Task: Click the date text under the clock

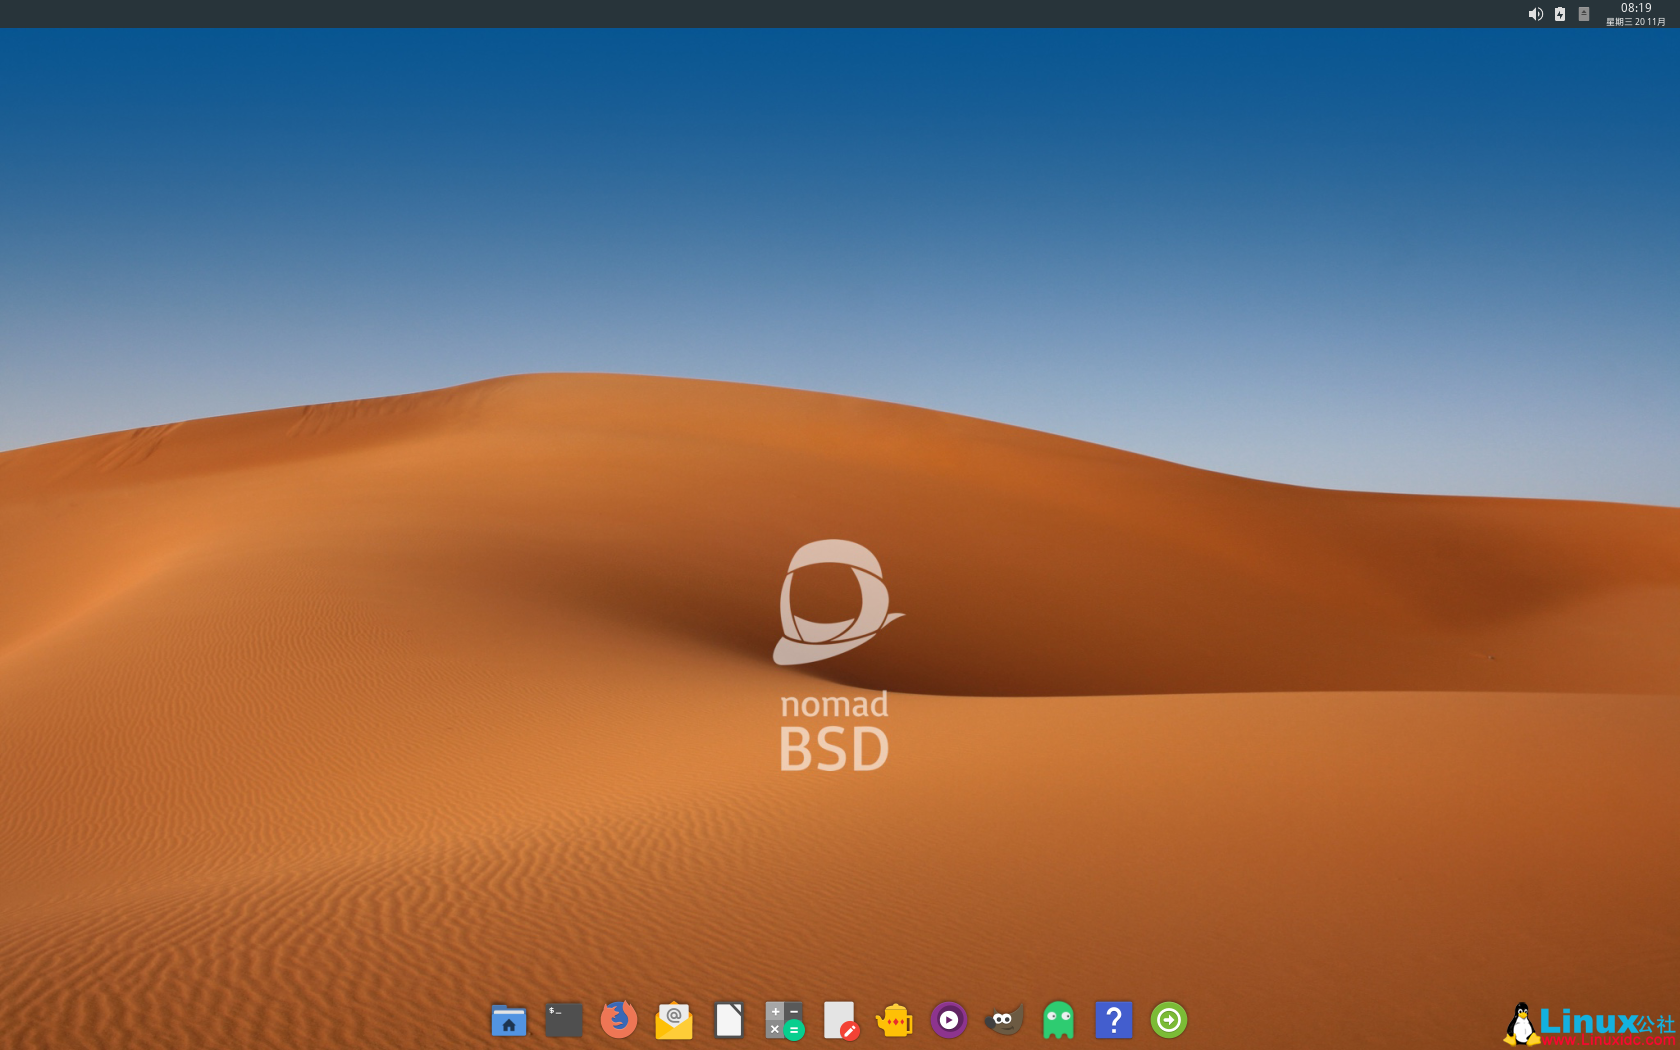Action: (1636, 22)
